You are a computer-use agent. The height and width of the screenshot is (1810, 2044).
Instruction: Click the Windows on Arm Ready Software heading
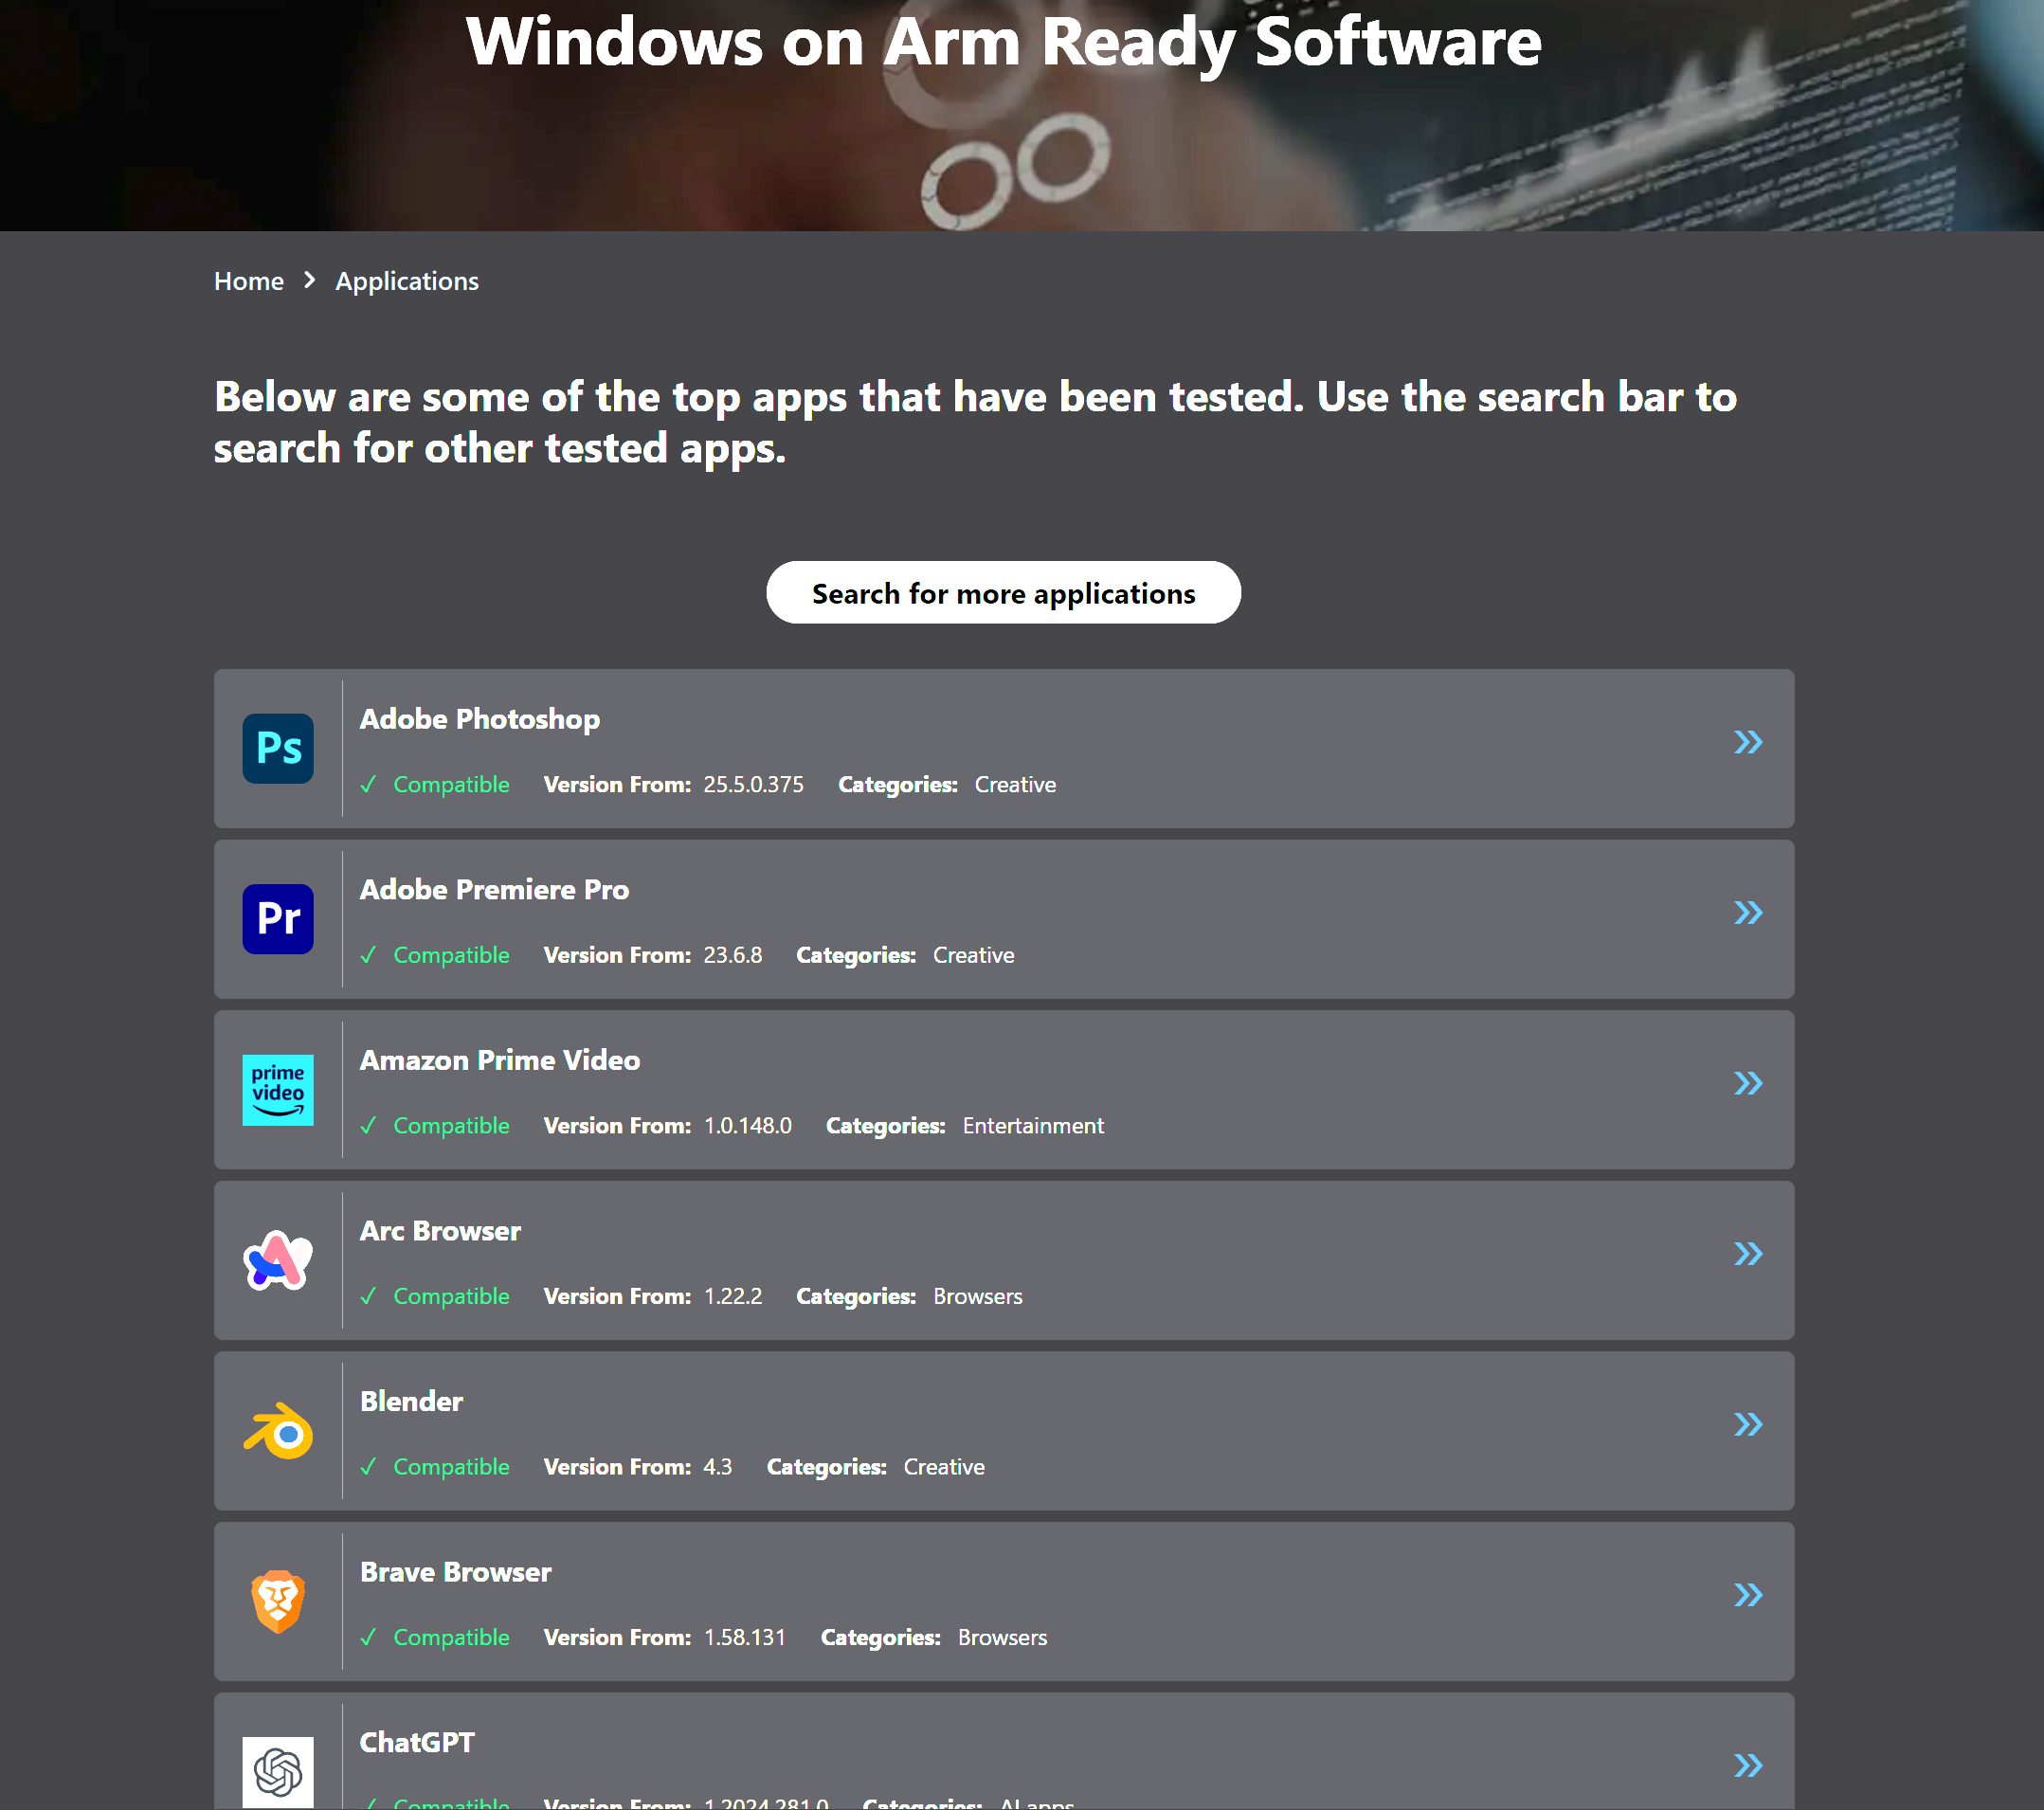[x=1003, y=42]
